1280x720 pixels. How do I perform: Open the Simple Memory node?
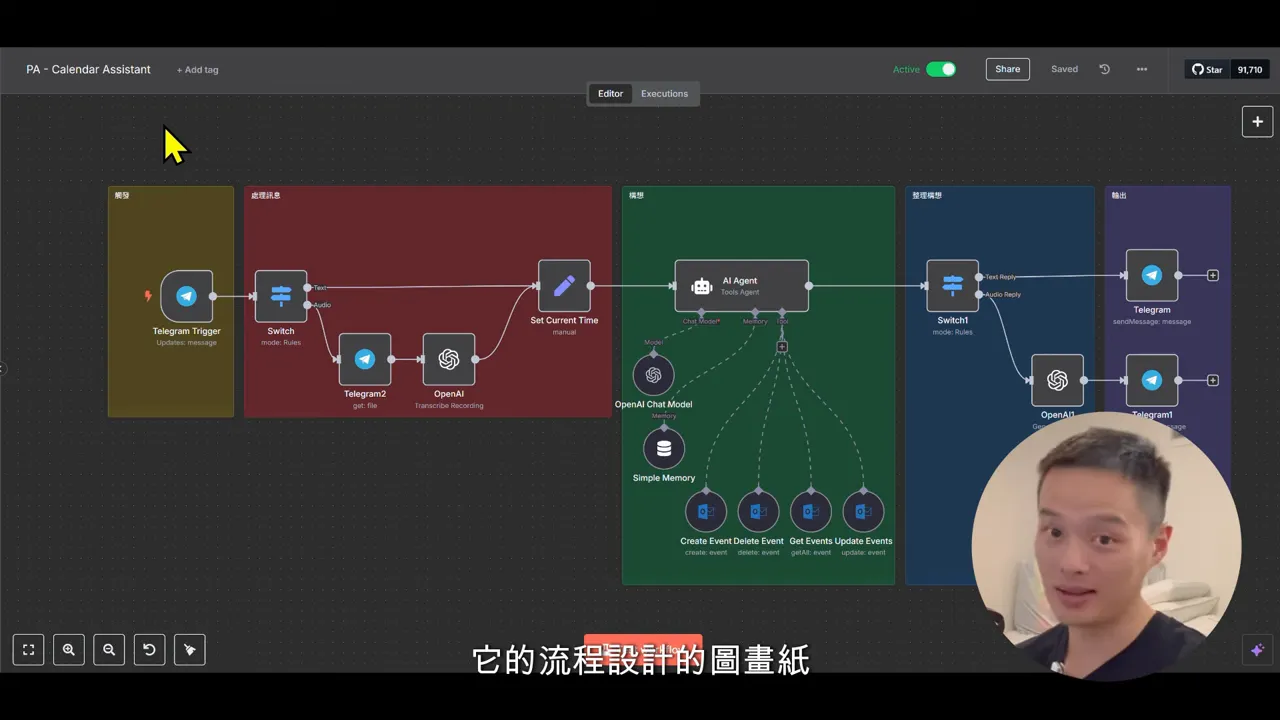pos(664,449)
